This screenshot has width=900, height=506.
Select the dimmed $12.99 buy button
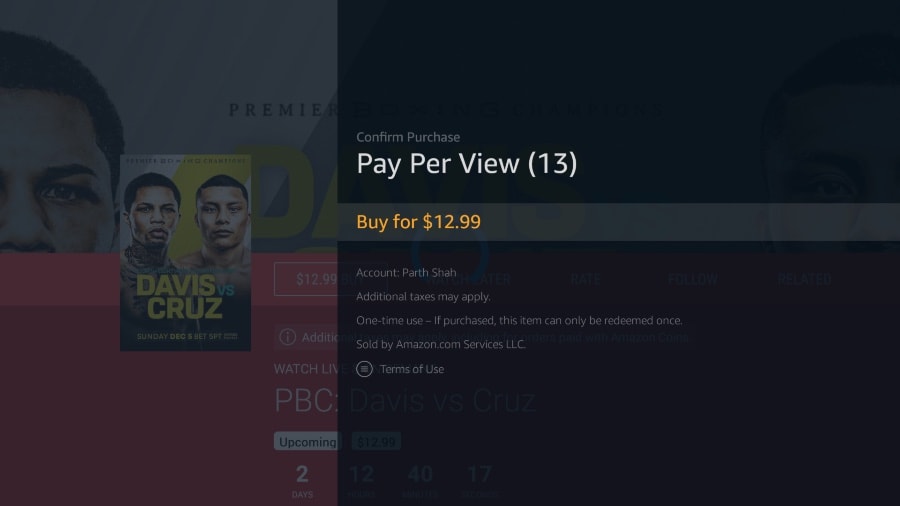point(330,279)
